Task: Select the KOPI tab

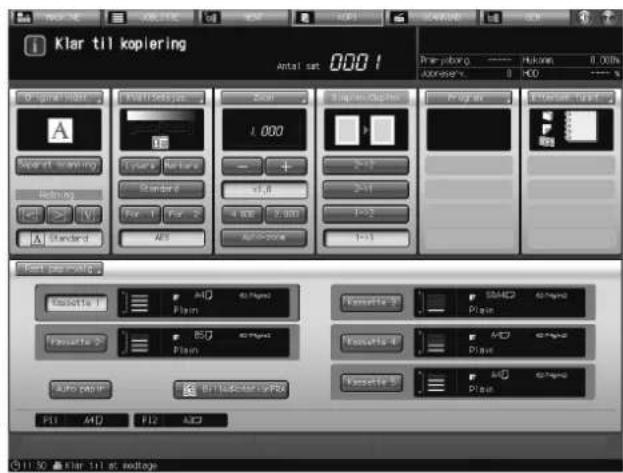Action: click(338, 17)
